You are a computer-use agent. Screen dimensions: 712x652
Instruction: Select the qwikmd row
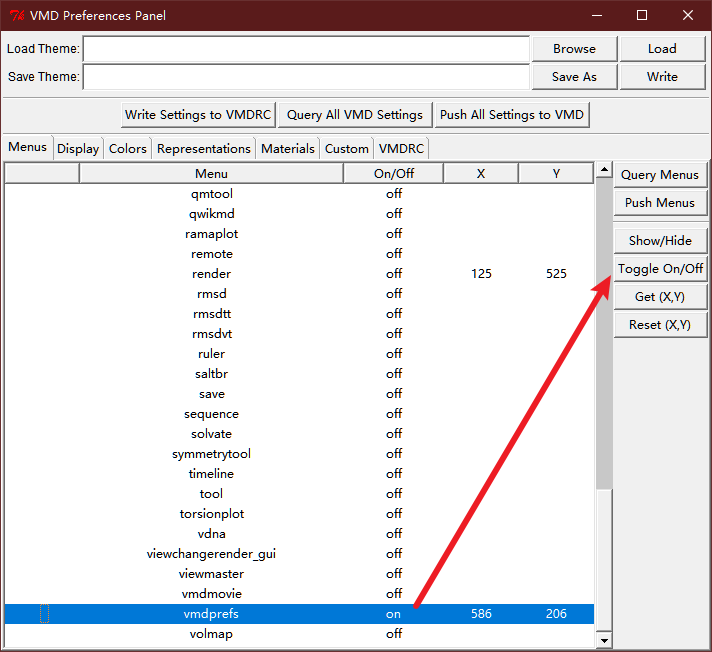pos(299,214)
